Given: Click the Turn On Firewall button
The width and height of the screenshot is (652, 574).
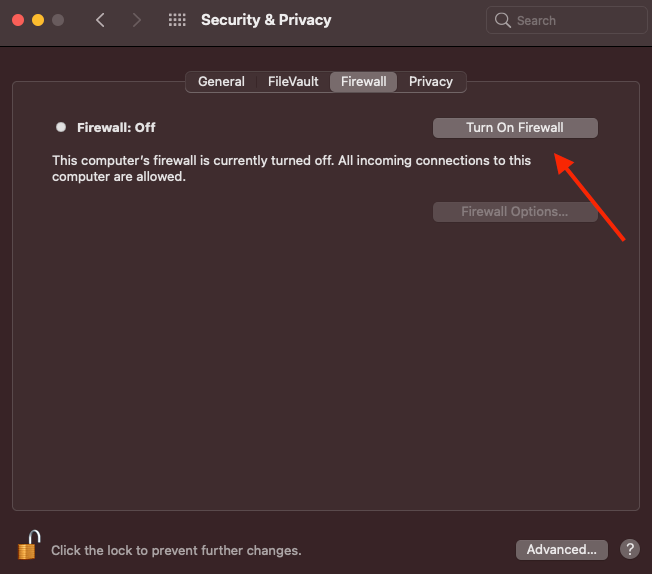Looking at the screenshot, I should click(x=515, y=128).
